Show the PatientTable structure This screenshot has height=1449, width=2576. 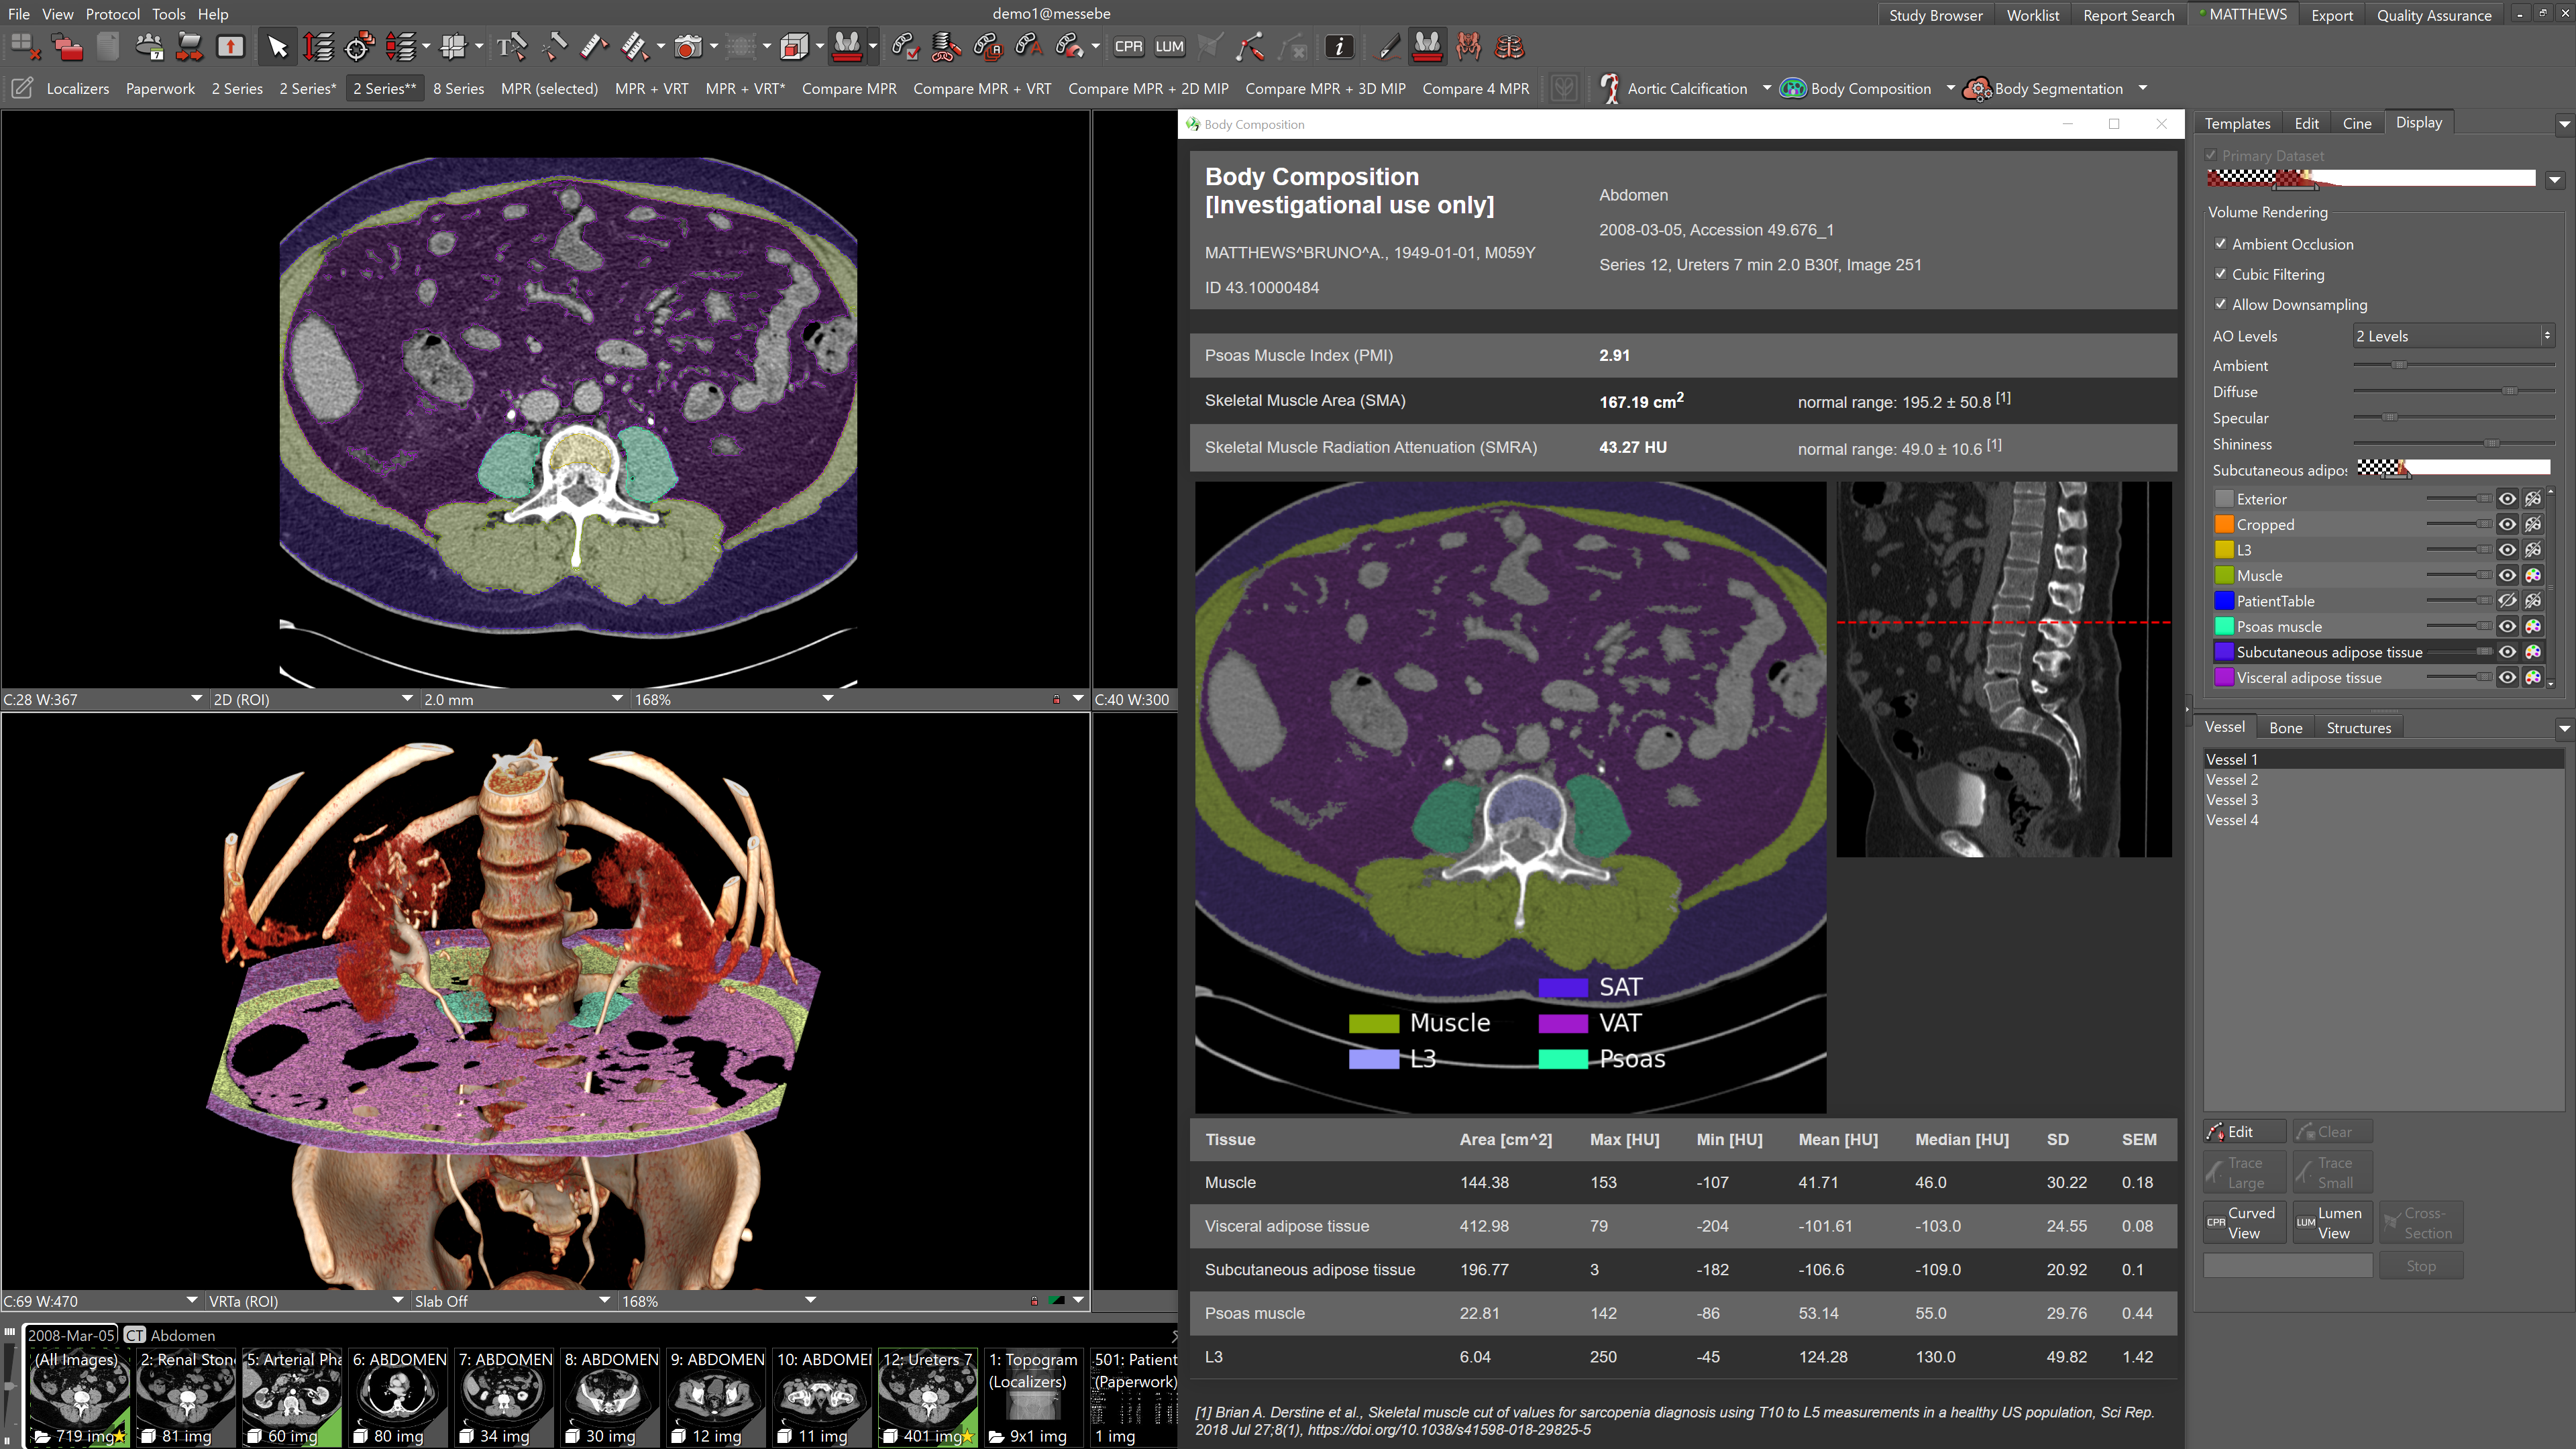pyautogui.click(x=2507, y=600)
